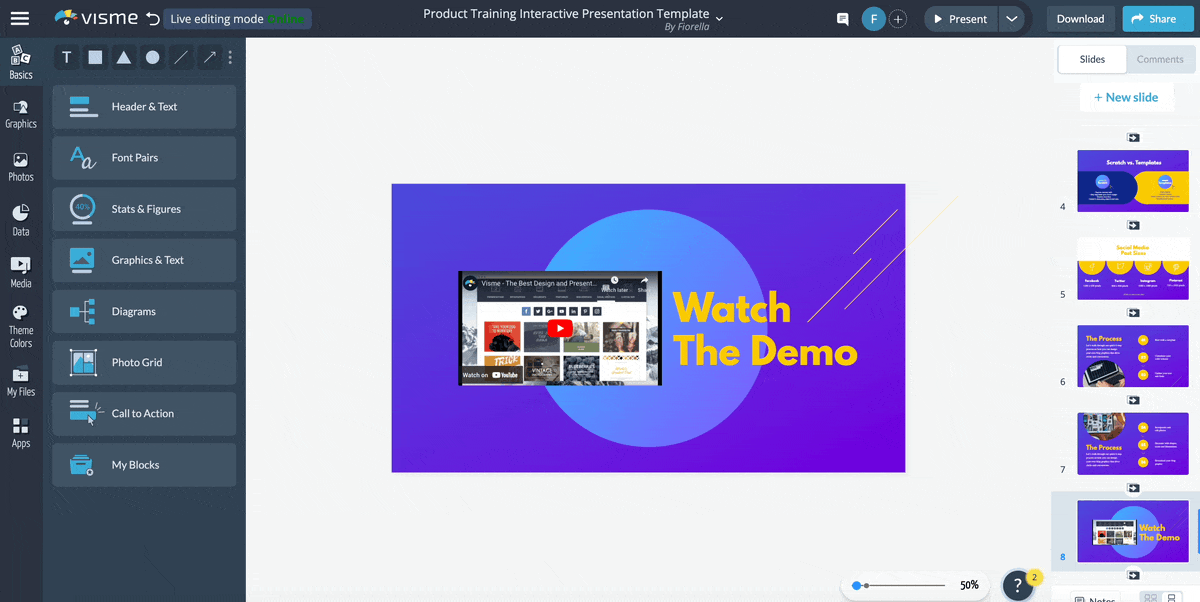Open the Photos panel in the sidebar

pyautogui.click(x=21, y=167)
